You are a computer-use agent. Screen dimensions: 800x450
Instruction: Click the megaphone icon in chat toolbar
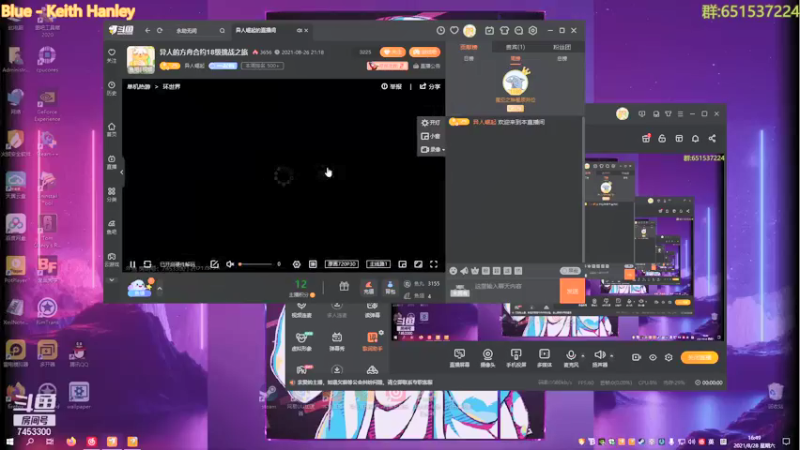click(464, 271)
